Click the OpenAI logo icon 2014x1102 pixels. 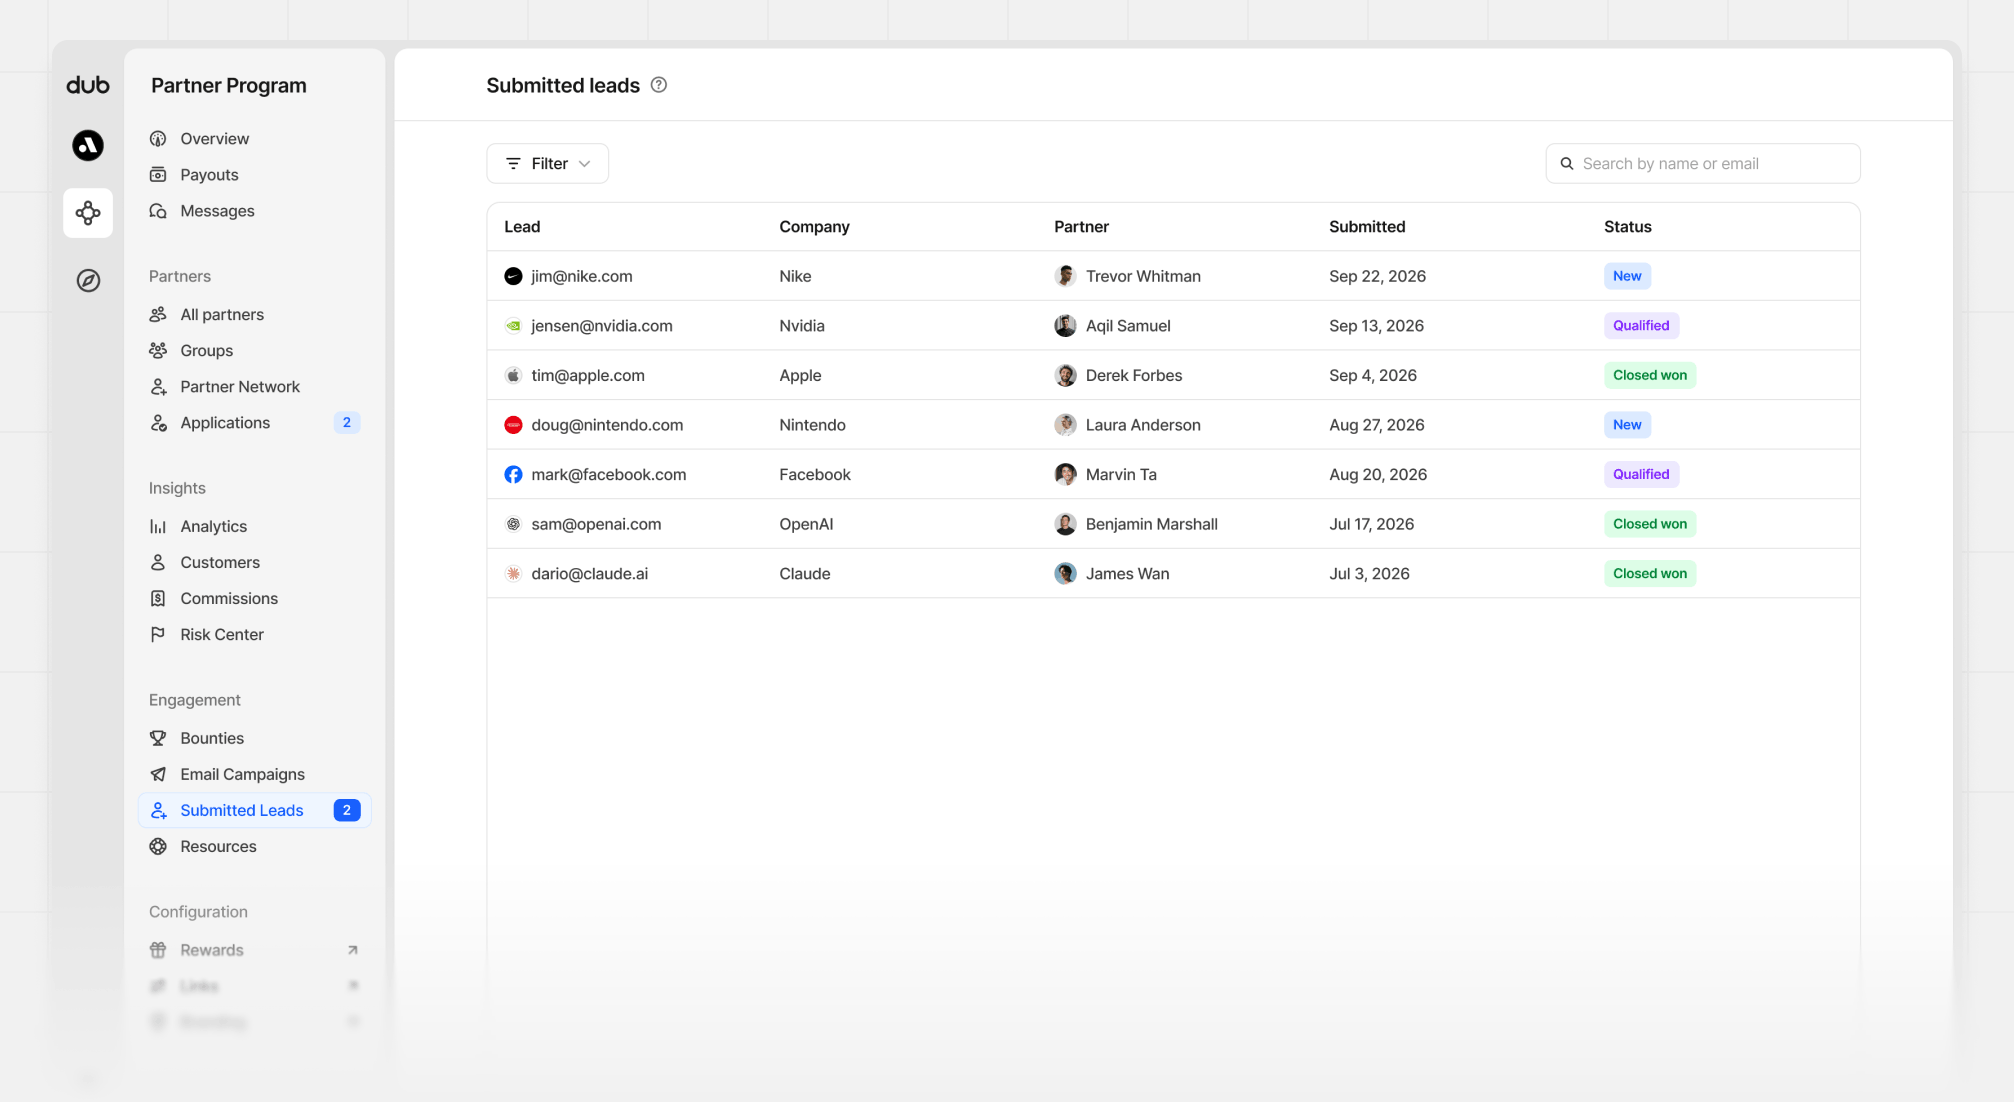tap(513, 524)
